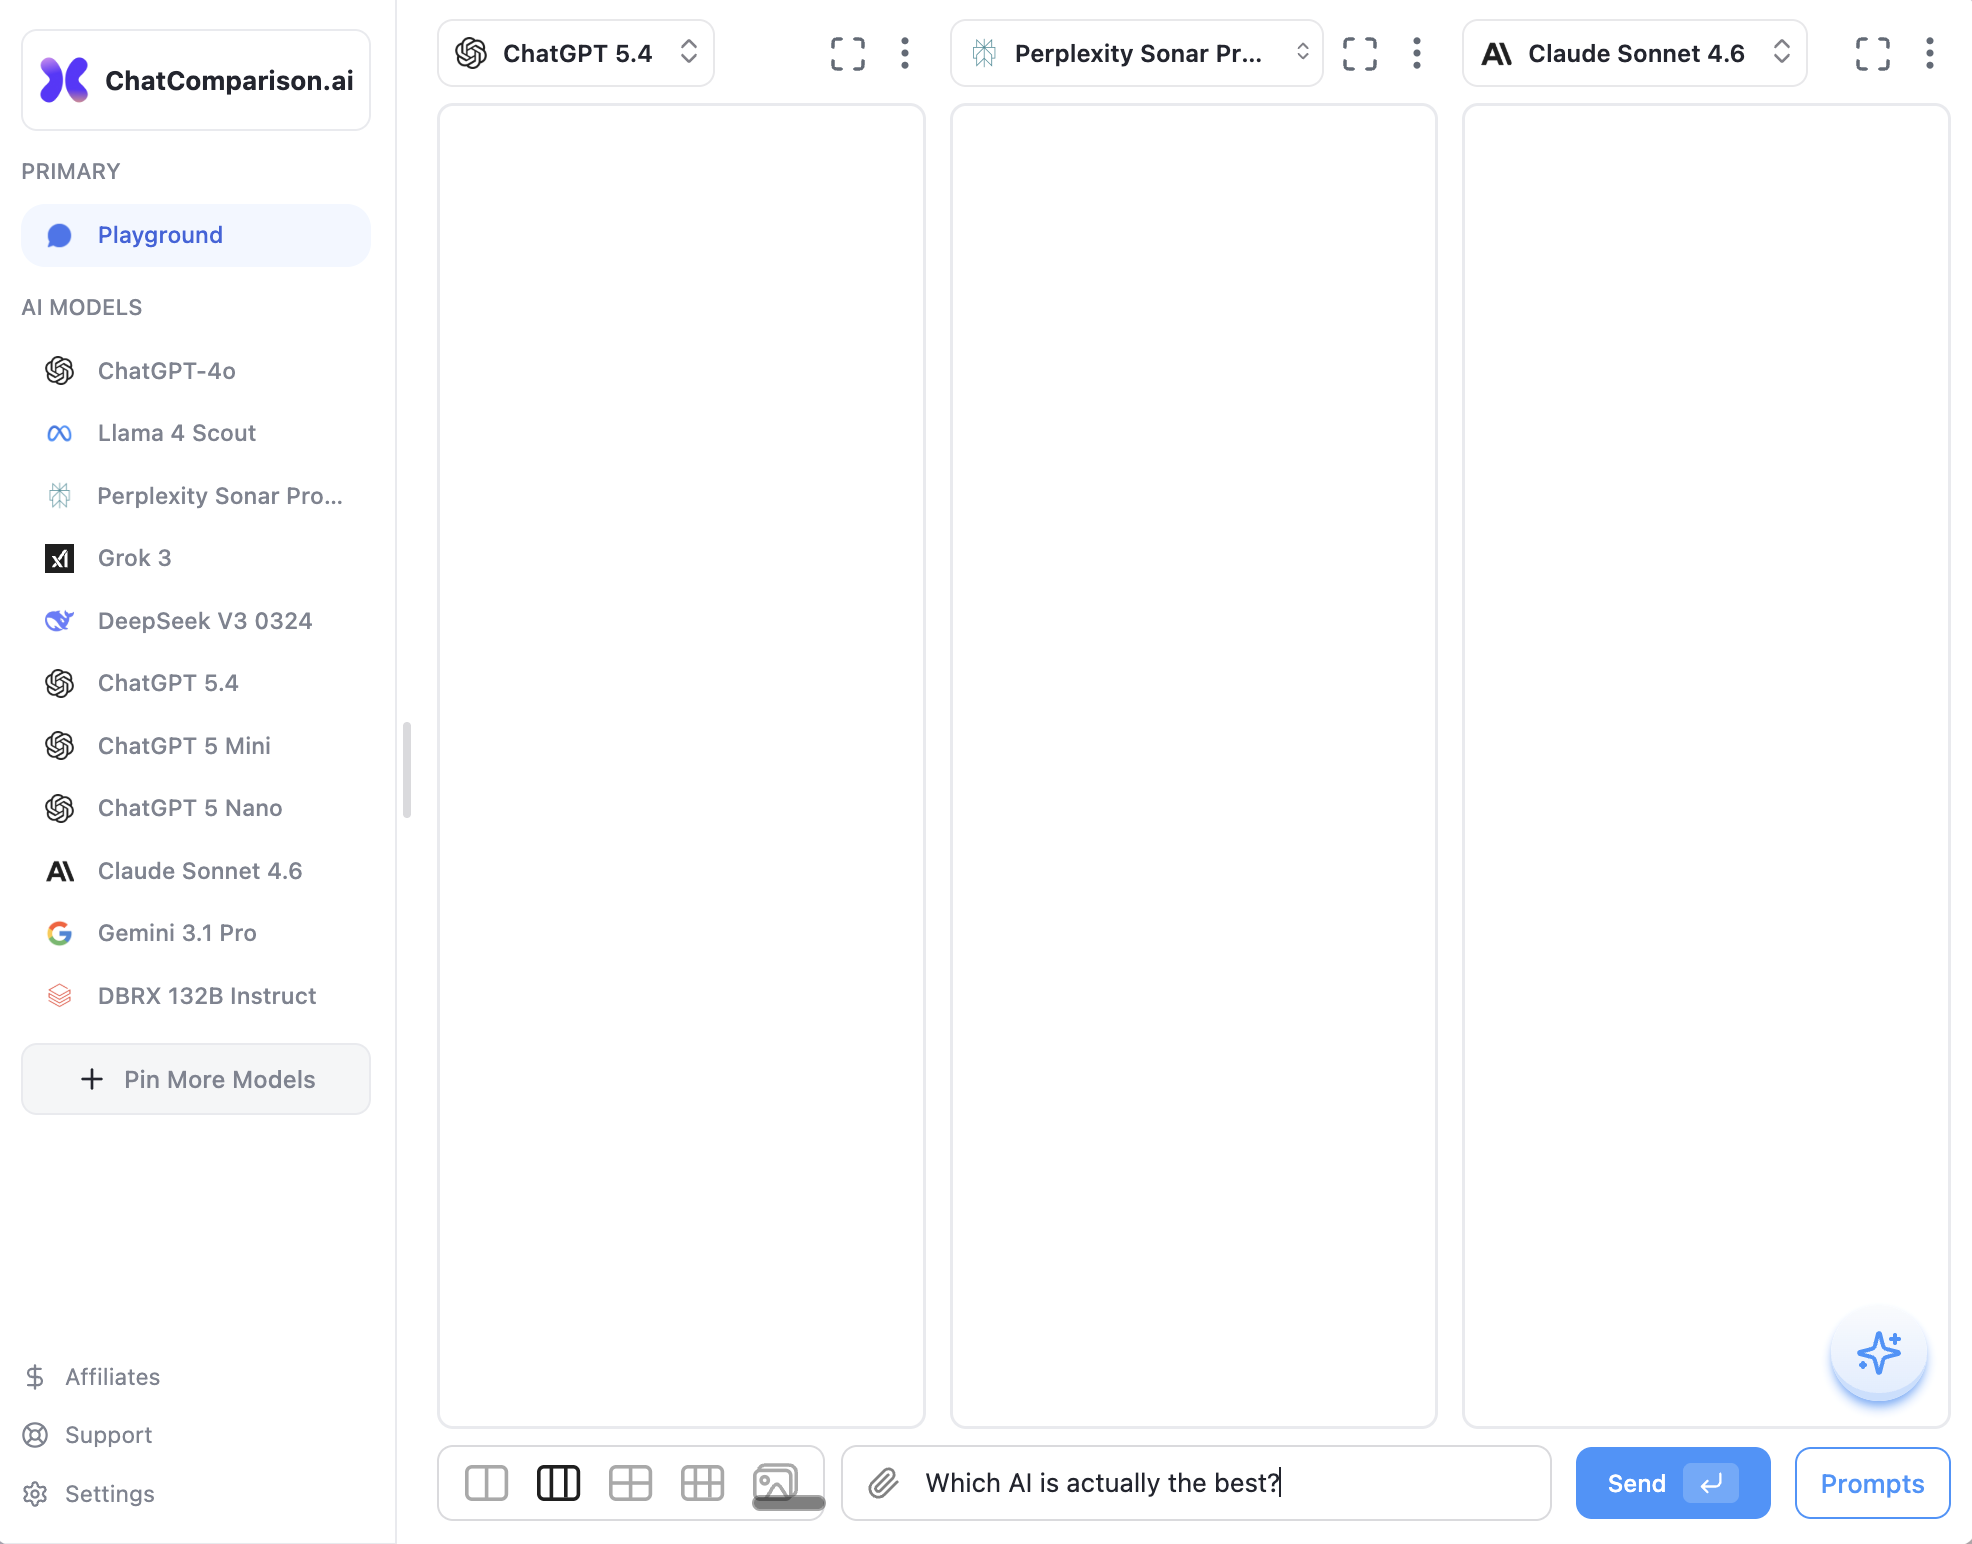Select Playground in the sidebar
The width and height of the screenshot is (1972, 1544).
pyautogui.click(x=196, y=235)
